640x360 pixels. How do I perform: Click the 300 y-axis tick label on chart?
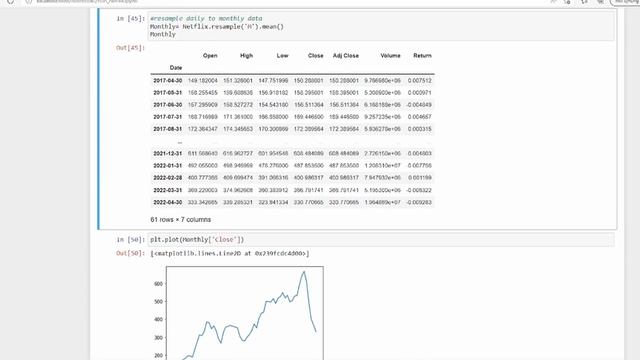tap(158, 338)
